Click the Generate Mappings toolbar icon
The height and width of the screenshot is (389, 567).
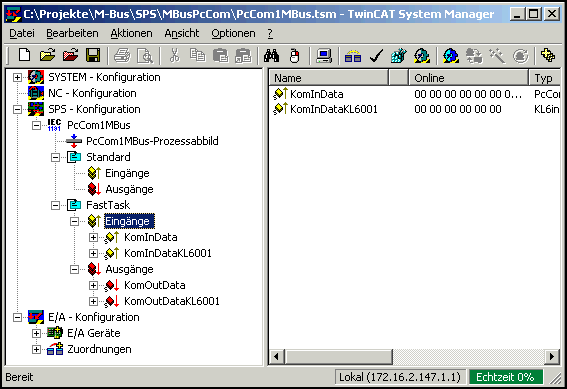pyautogui.click(x=353, y=56)
